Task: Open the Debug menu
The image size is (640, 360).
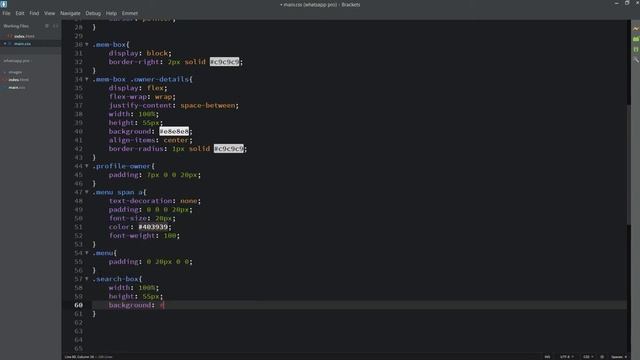Action: tap(93, 13)
